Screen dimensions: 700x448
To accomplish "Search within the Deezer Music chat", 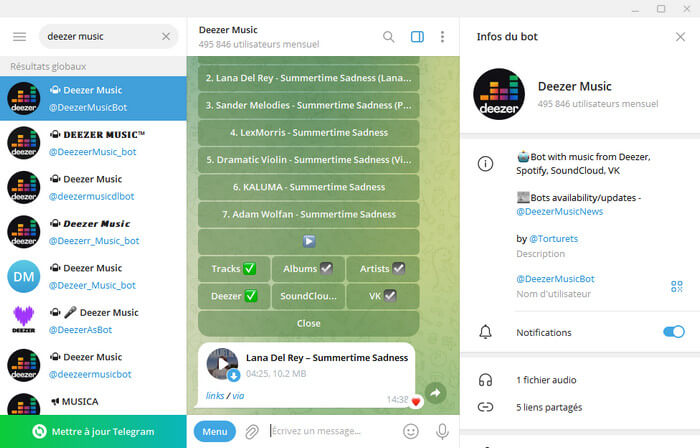I will pos(388,37).
